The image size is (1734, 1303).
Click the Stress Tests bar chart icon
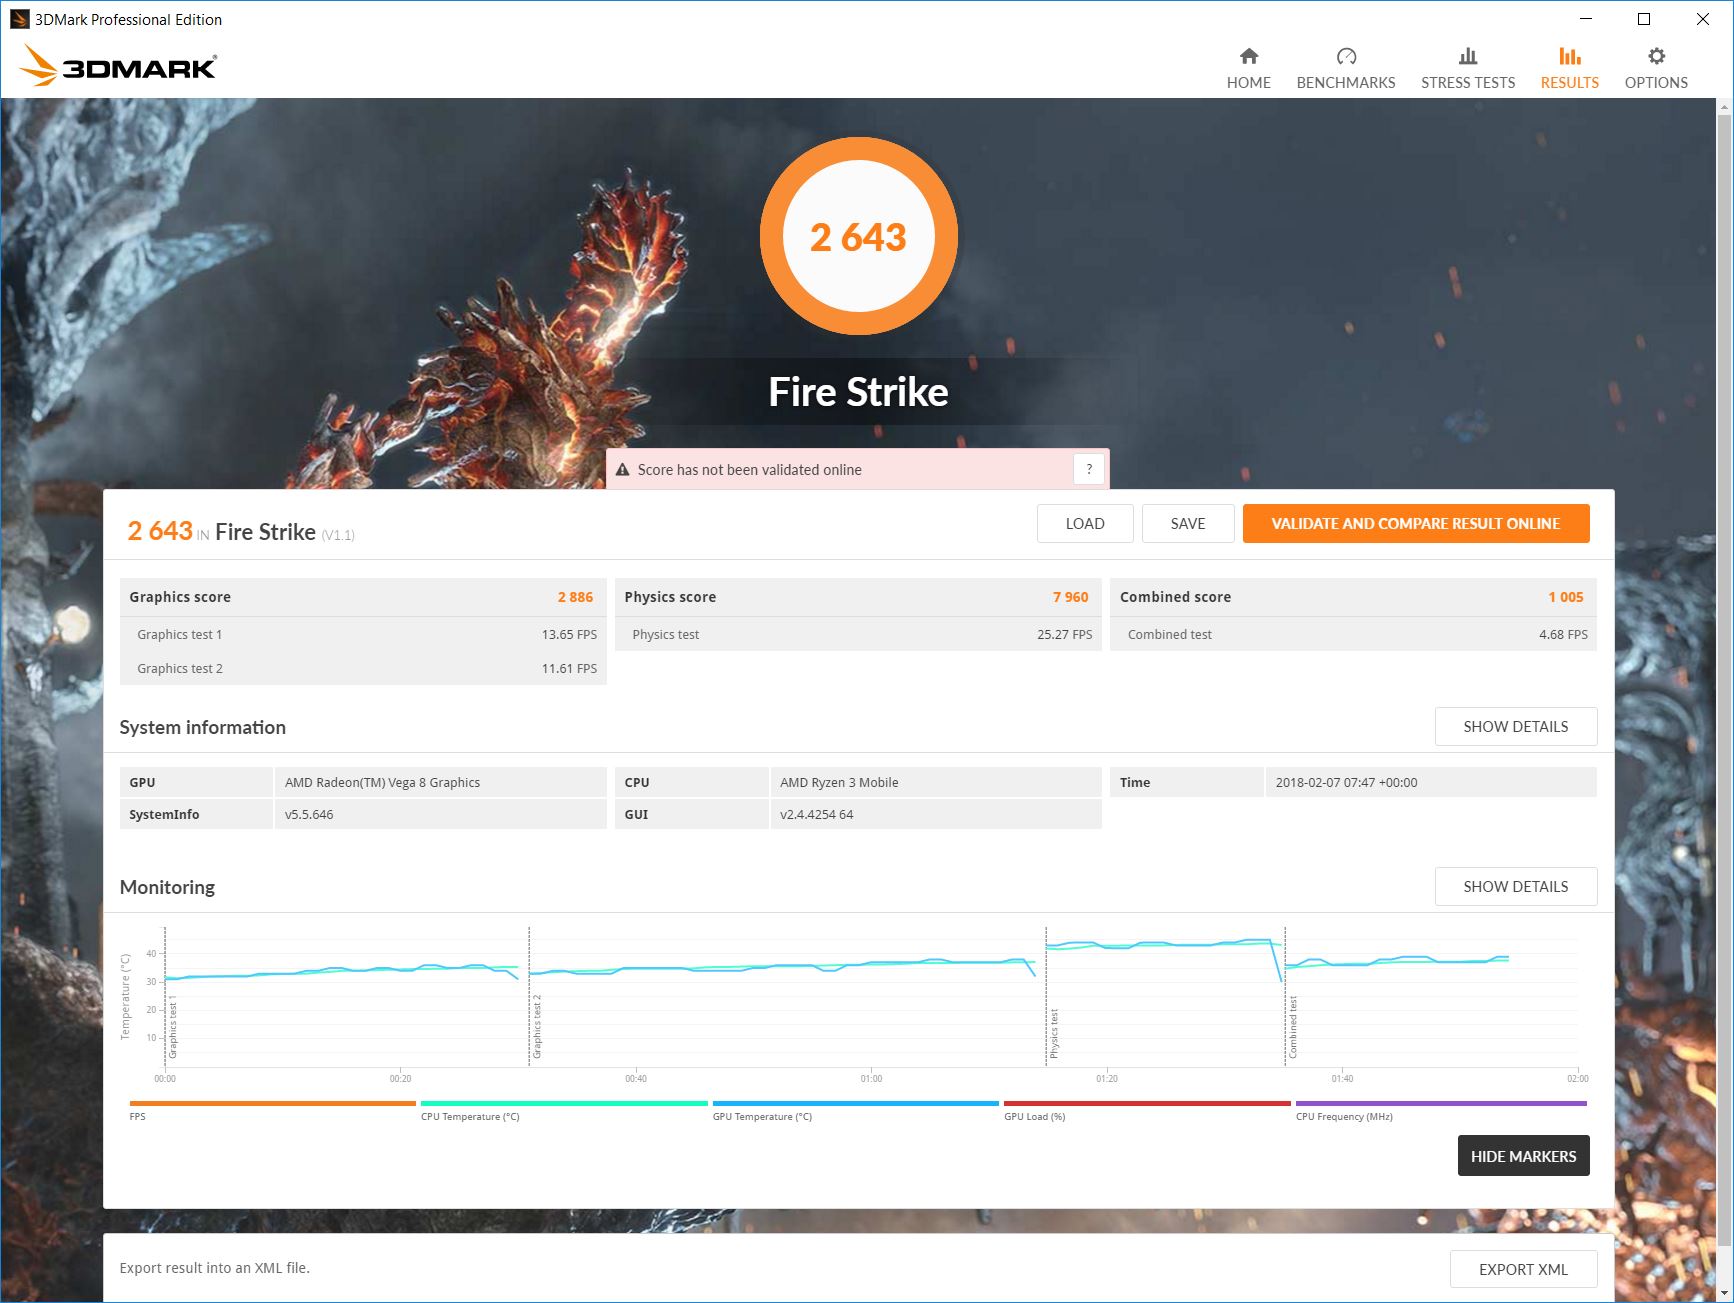coord(1468,56)
